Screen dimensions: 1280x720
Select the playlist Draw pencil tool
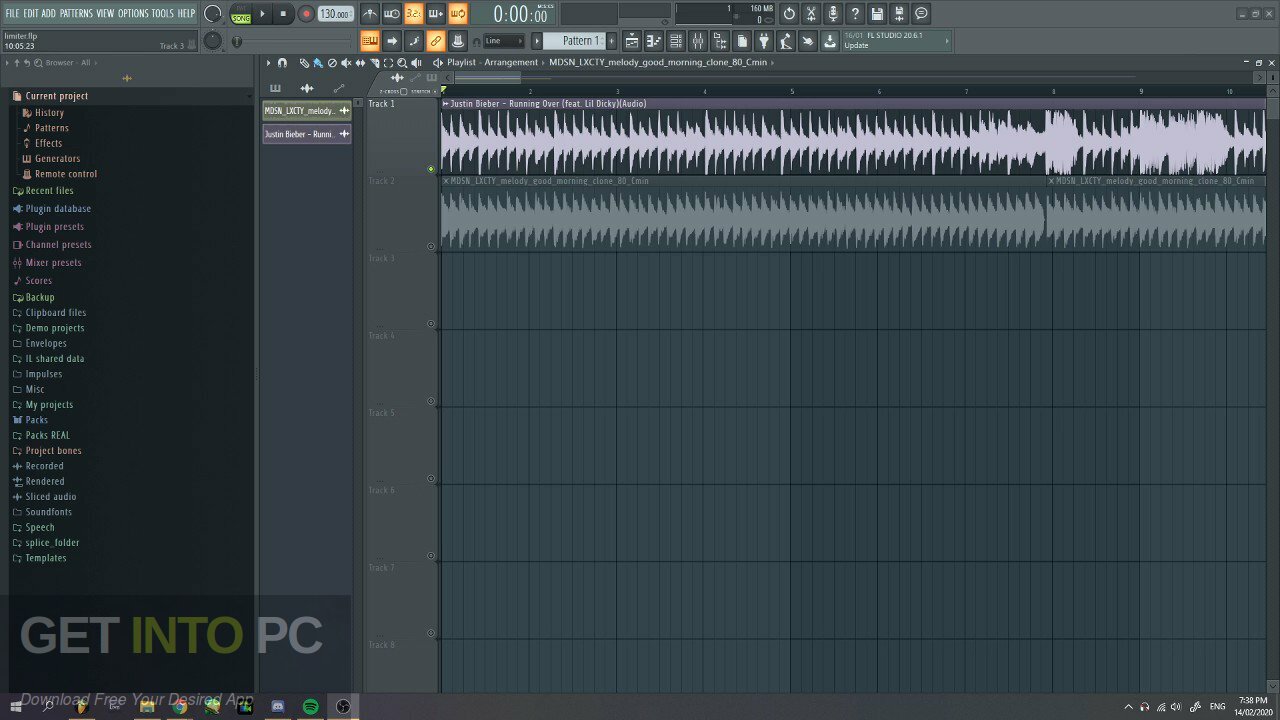tap(304, 63)
